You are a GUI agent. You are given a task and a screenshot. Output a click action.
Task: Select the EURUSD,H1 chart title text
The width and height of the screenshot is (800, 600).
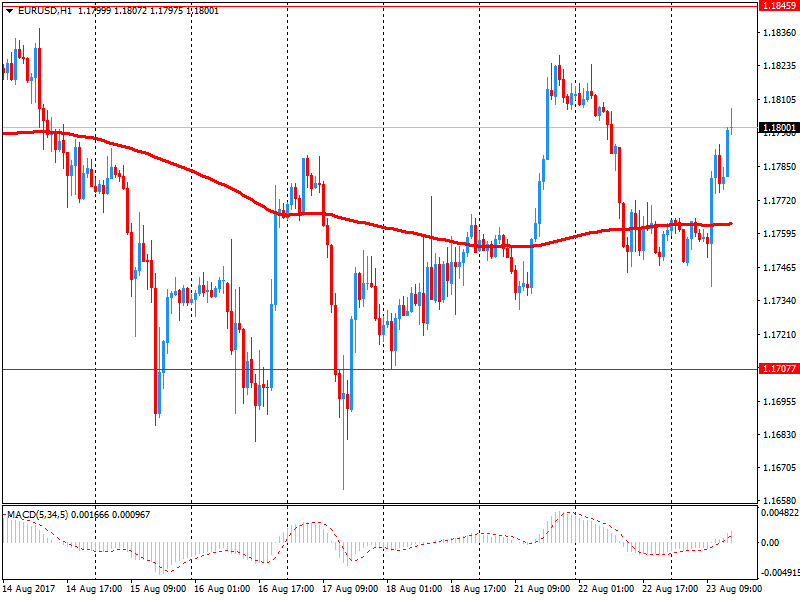click(x=45, y=11)
